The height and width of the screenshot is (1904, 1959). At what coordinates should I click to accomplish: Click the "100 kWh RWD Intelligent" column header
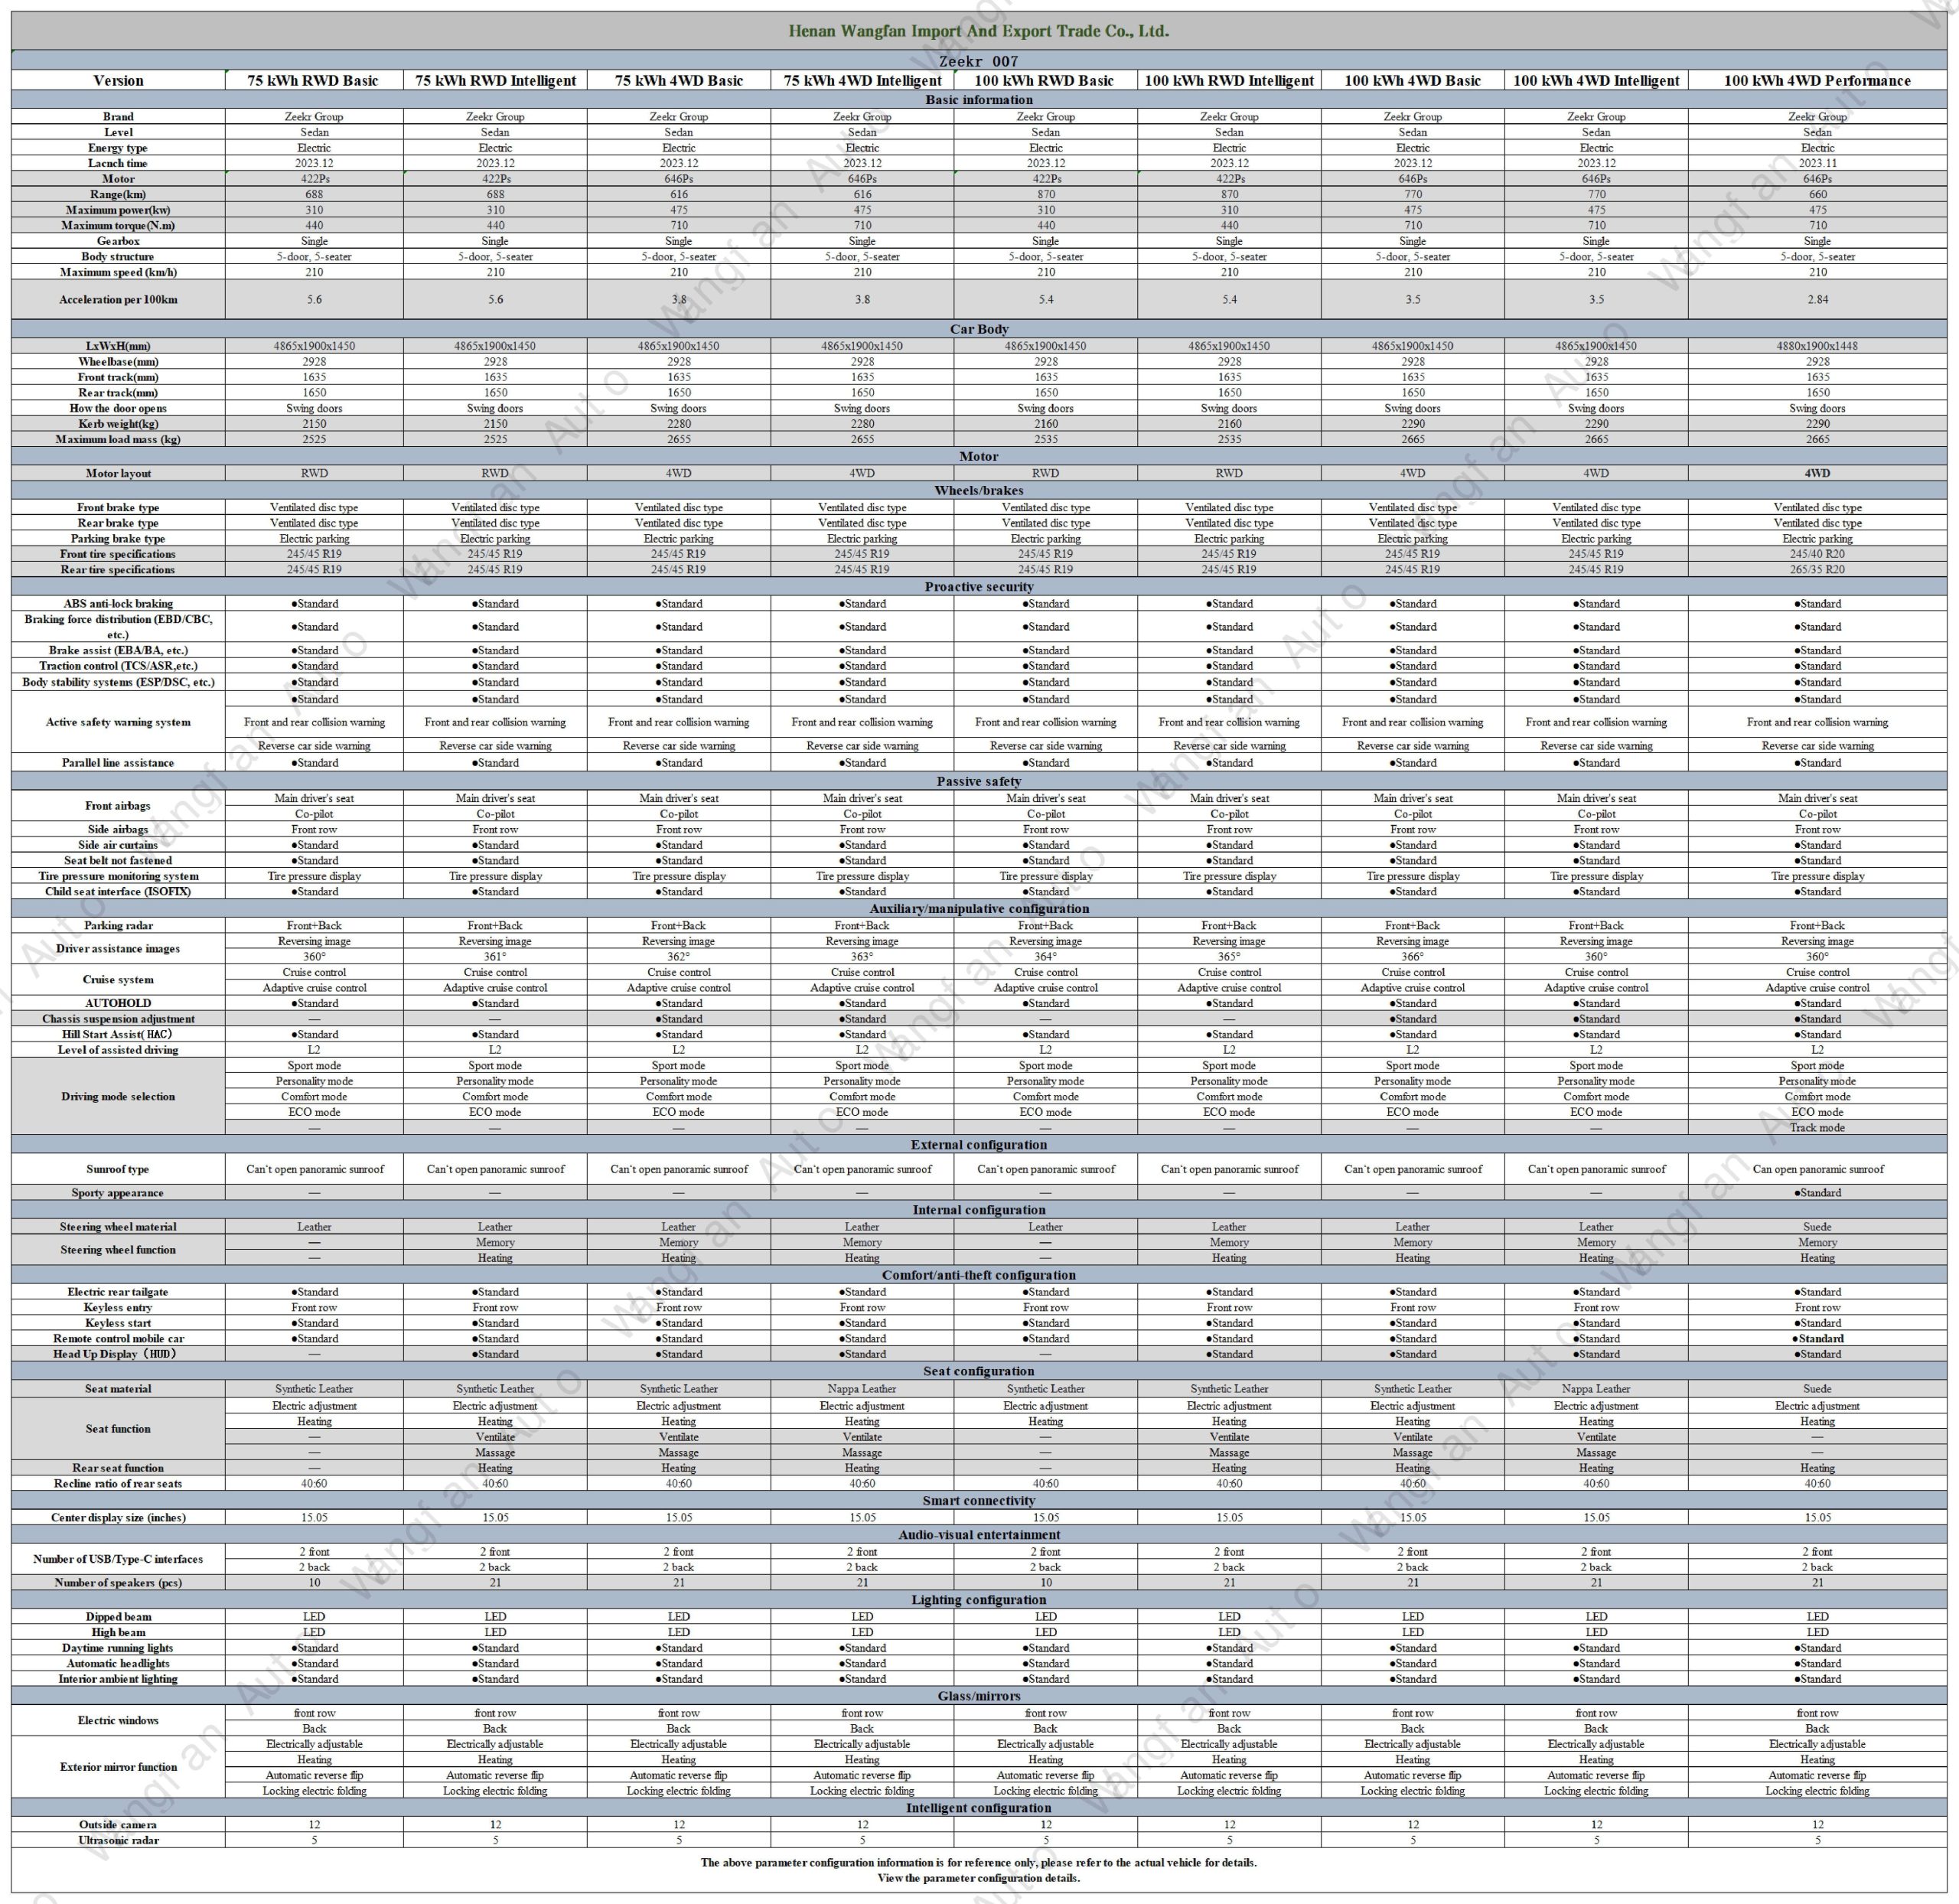coord(1229,81)
